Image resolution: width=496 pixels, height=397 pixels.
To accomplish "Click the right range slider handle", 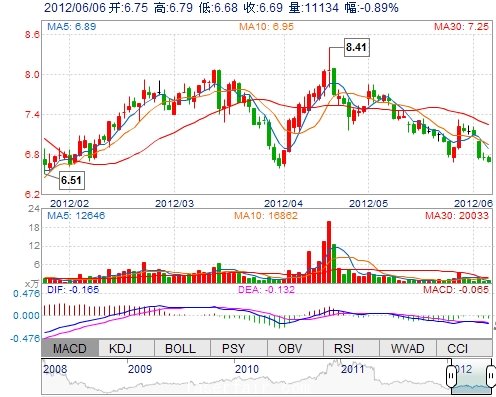I will coord(491,376).
